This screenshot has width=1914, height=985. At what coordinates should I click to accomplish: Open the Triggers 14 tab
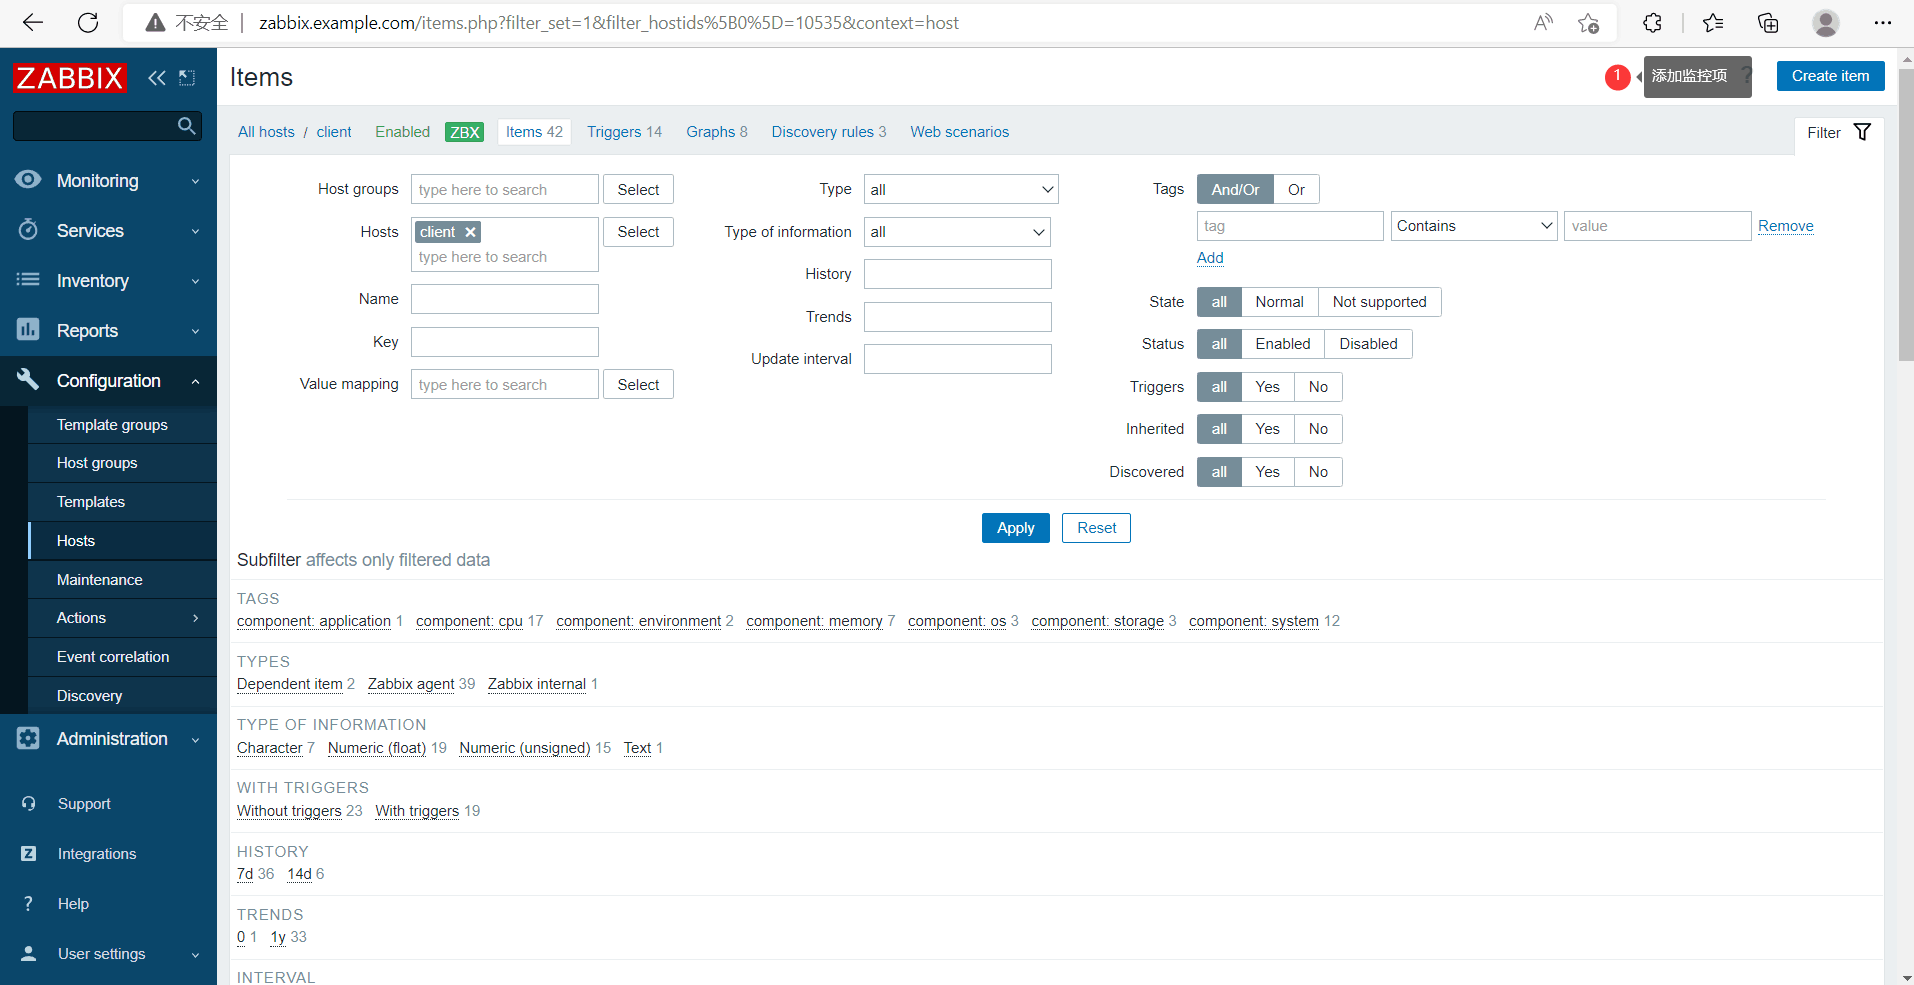click(624, 132)
